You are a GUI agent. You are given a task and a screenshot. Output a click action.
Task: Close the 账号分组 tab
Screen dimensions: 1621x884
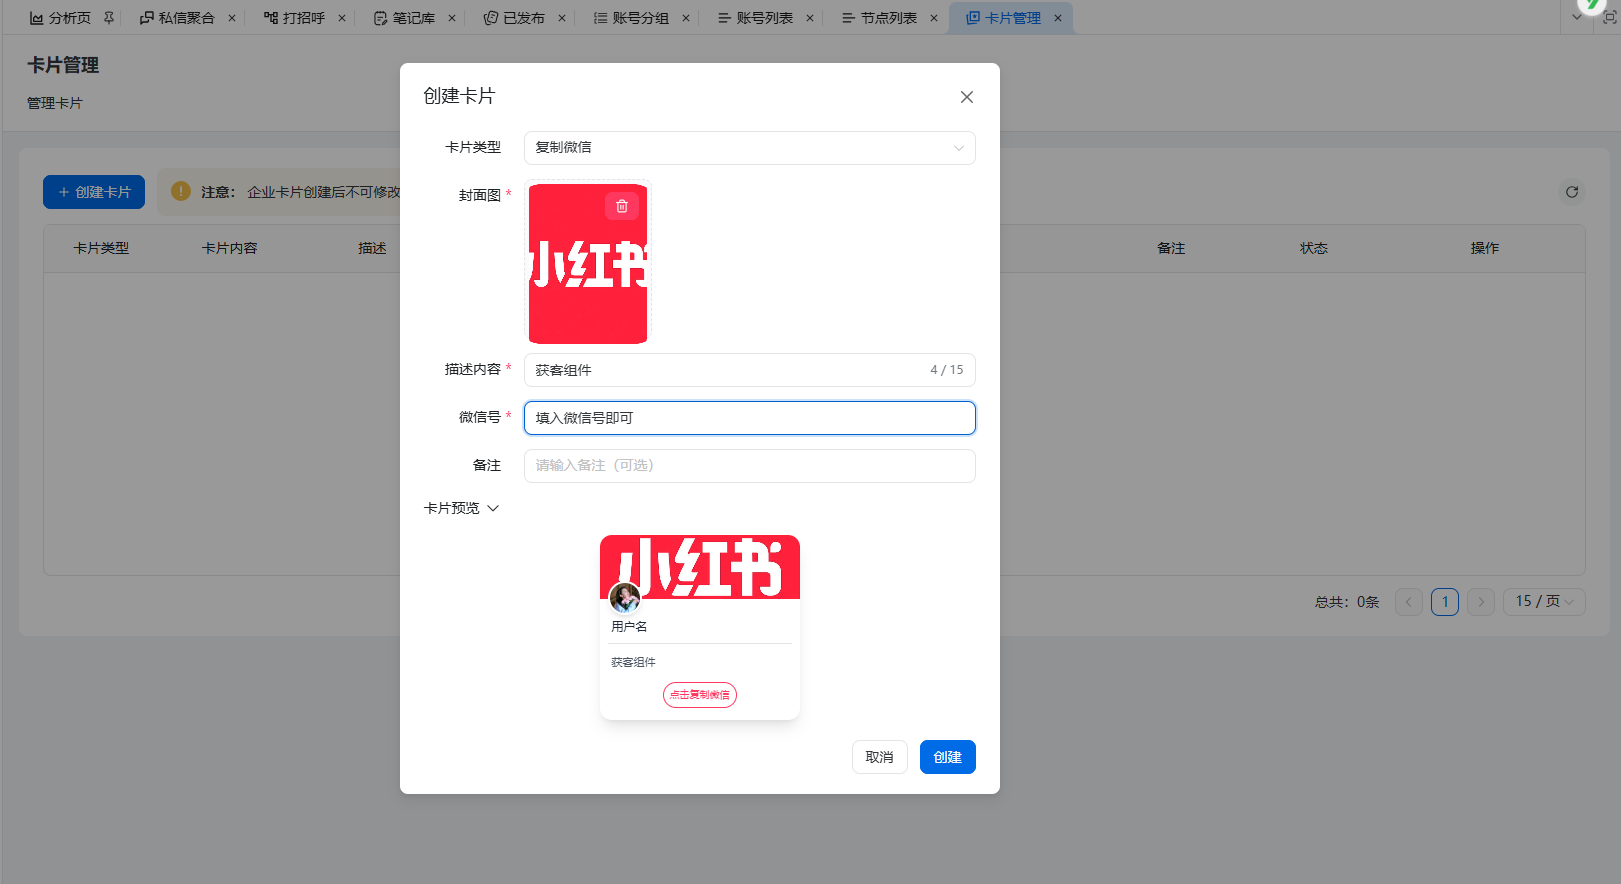click(686, 18)
